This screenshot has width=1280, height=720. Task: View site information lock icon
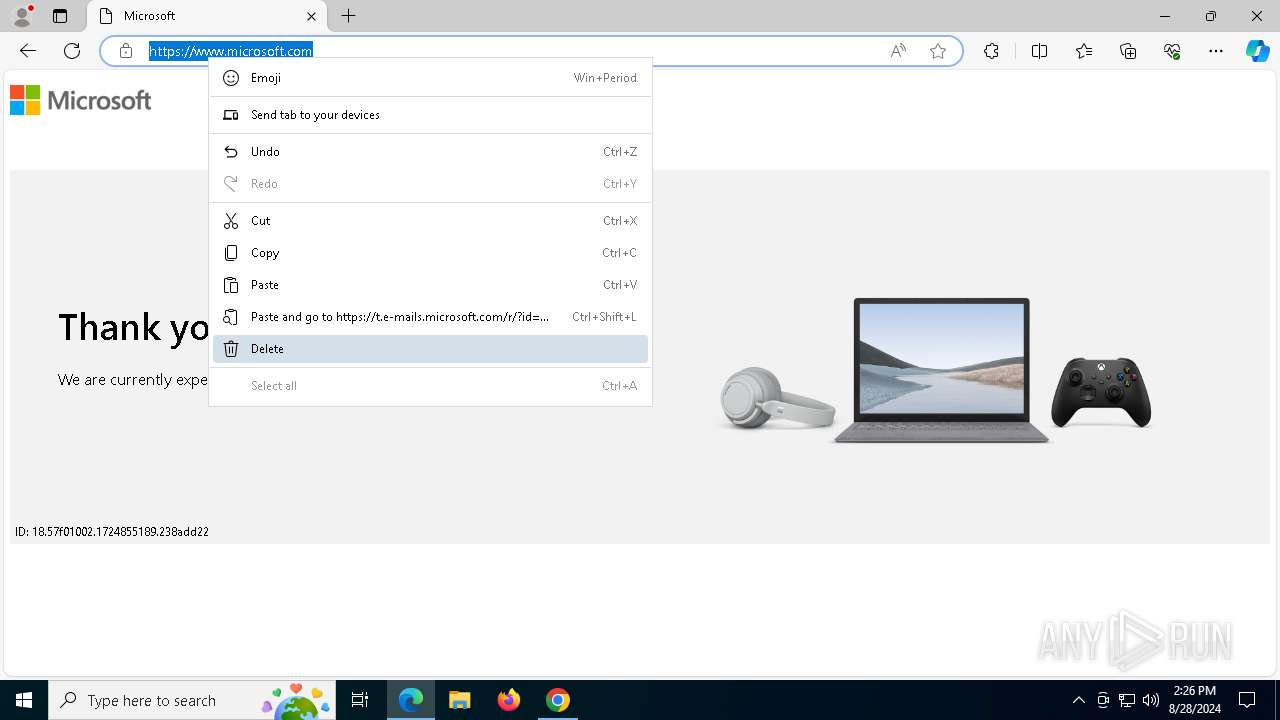(126, 51)
